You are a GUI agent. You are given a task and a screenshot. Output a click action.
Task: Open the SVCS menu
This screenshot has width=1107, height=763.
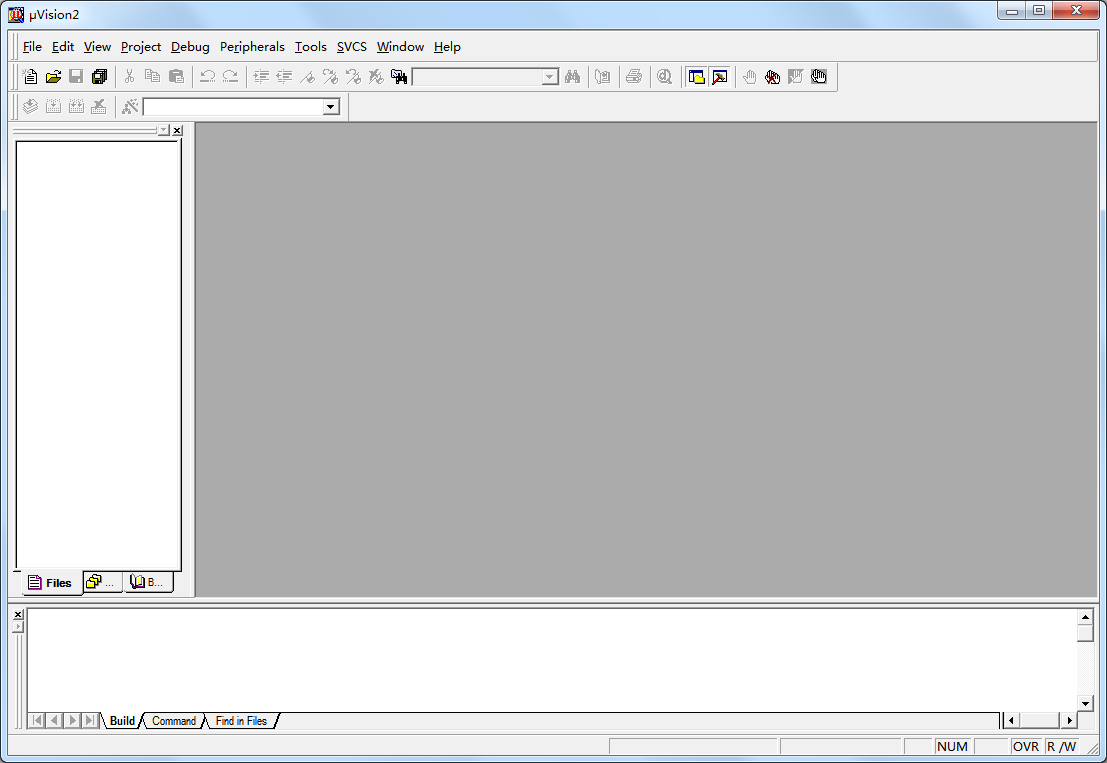coord(352,47)
